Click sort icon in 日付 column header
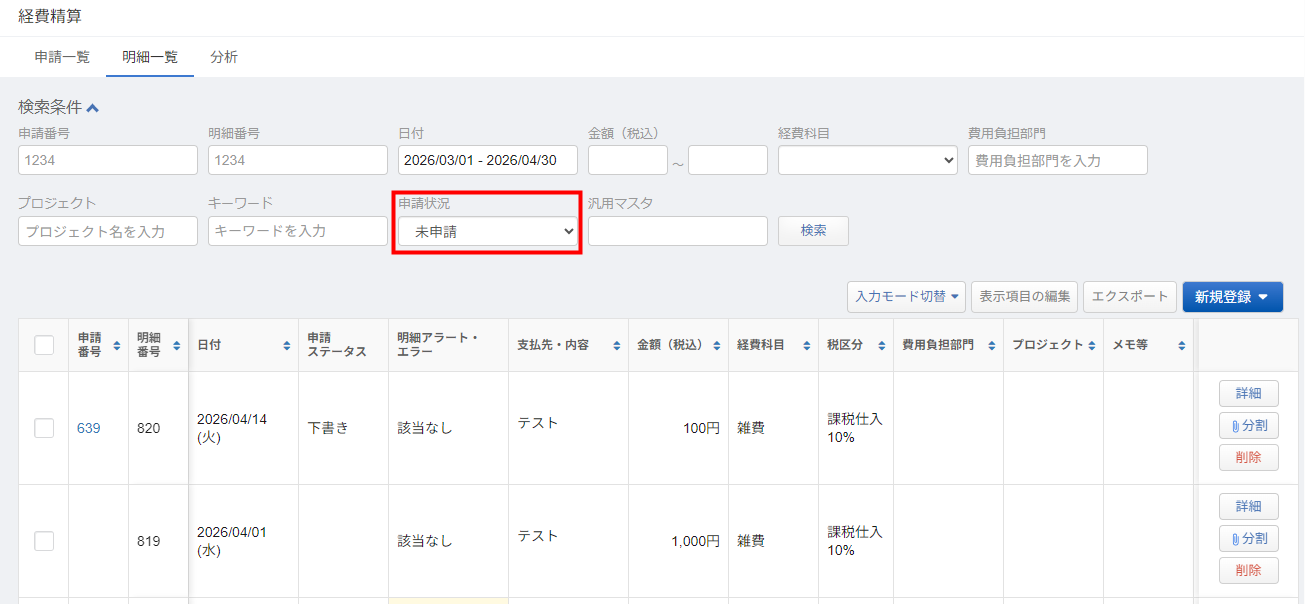 click(x=287, y=345)
